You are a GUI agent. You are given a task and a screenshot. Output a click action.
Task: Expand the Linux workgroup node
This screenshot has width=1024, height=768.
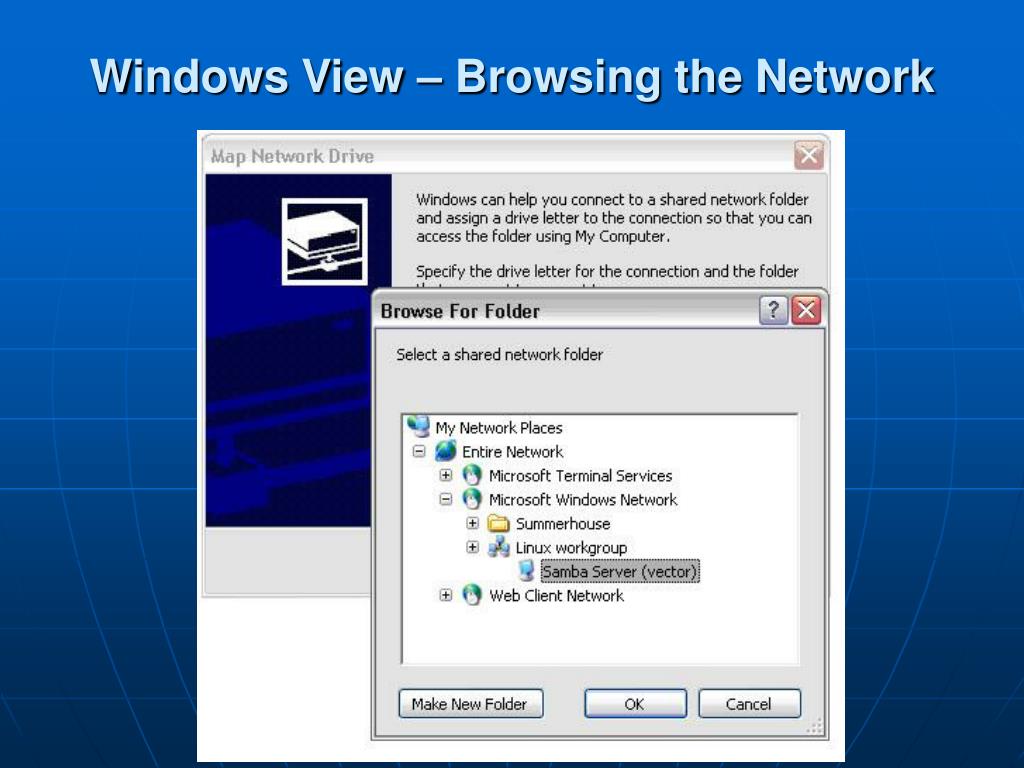pyautogui.click(x=473, y=547)
